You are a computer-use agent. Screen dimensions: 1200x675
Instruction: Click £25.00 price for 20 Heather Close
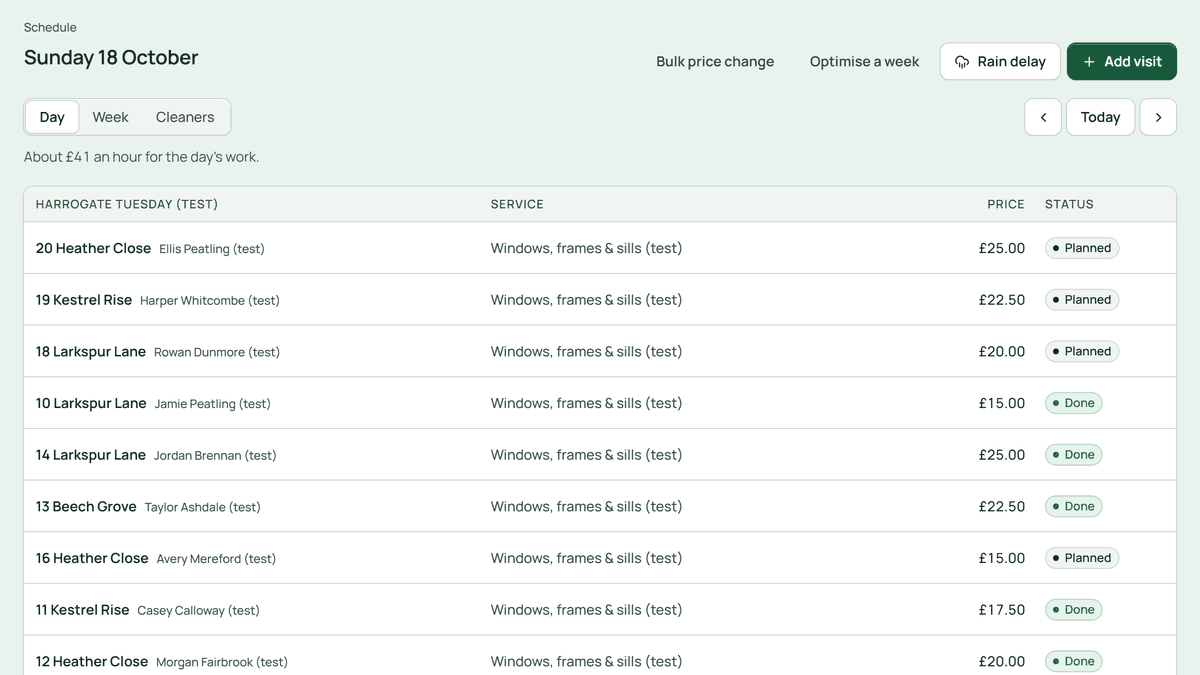point(1002,248)
